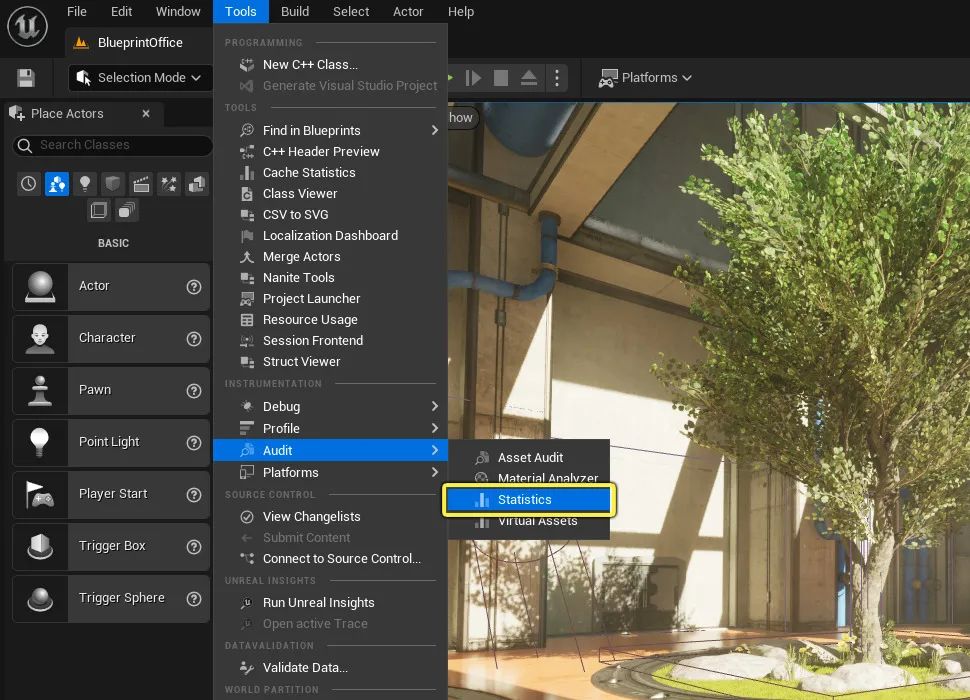Open the Window menu
Screen dimensions: 970x700
point(178,12)
